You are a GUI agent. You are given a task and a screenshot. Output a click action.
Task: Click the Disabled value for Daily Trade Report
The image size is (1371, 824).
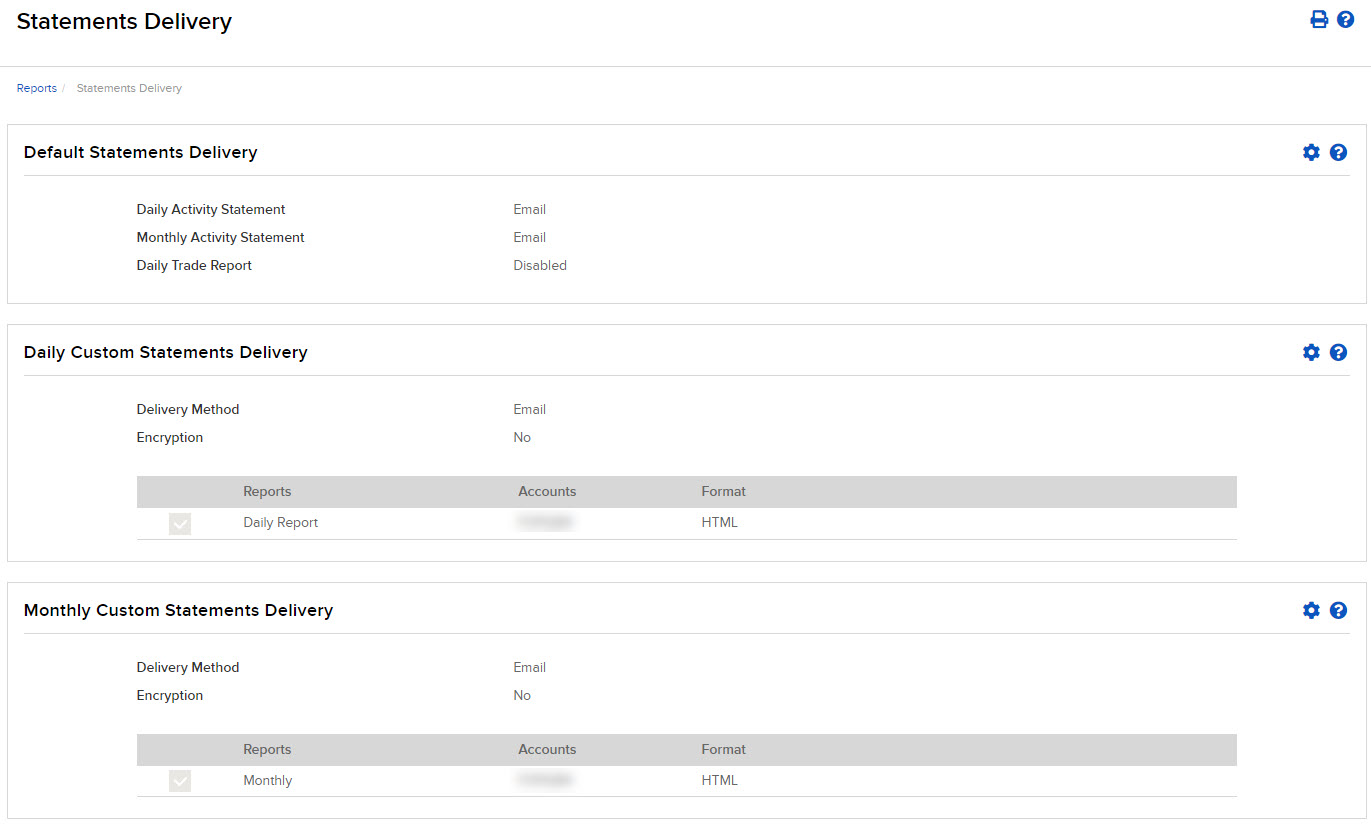[540, 265]
